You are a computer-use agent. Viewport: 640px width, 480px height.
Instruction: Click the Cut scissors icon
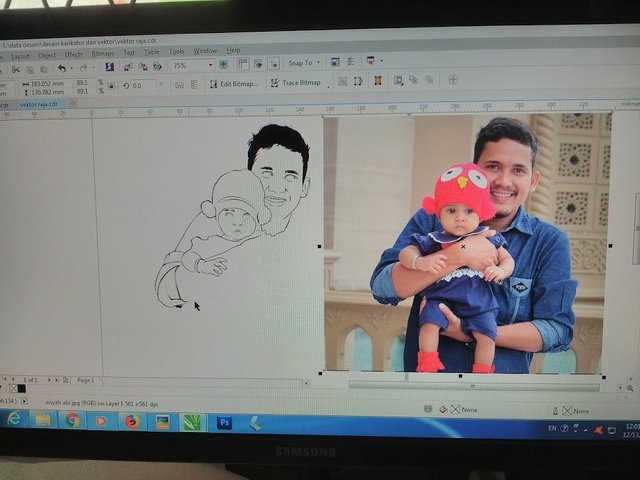[x=16, y=70]
